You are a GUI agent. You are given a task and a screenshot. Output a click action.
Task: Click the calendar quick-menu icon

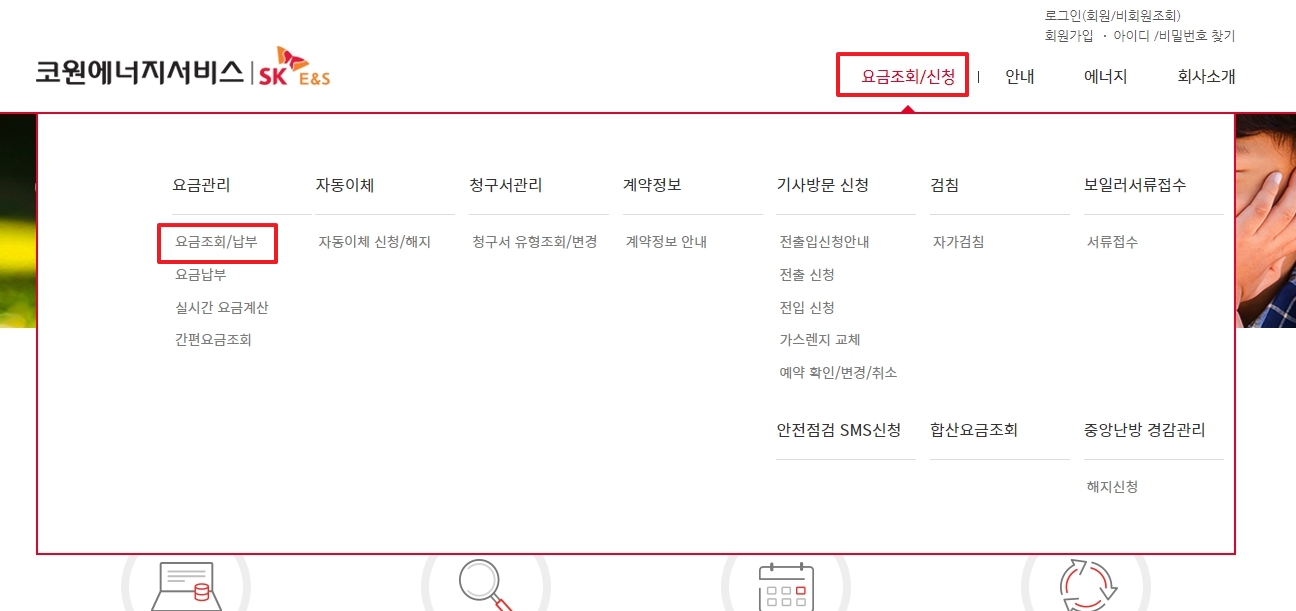click(787, 595)
